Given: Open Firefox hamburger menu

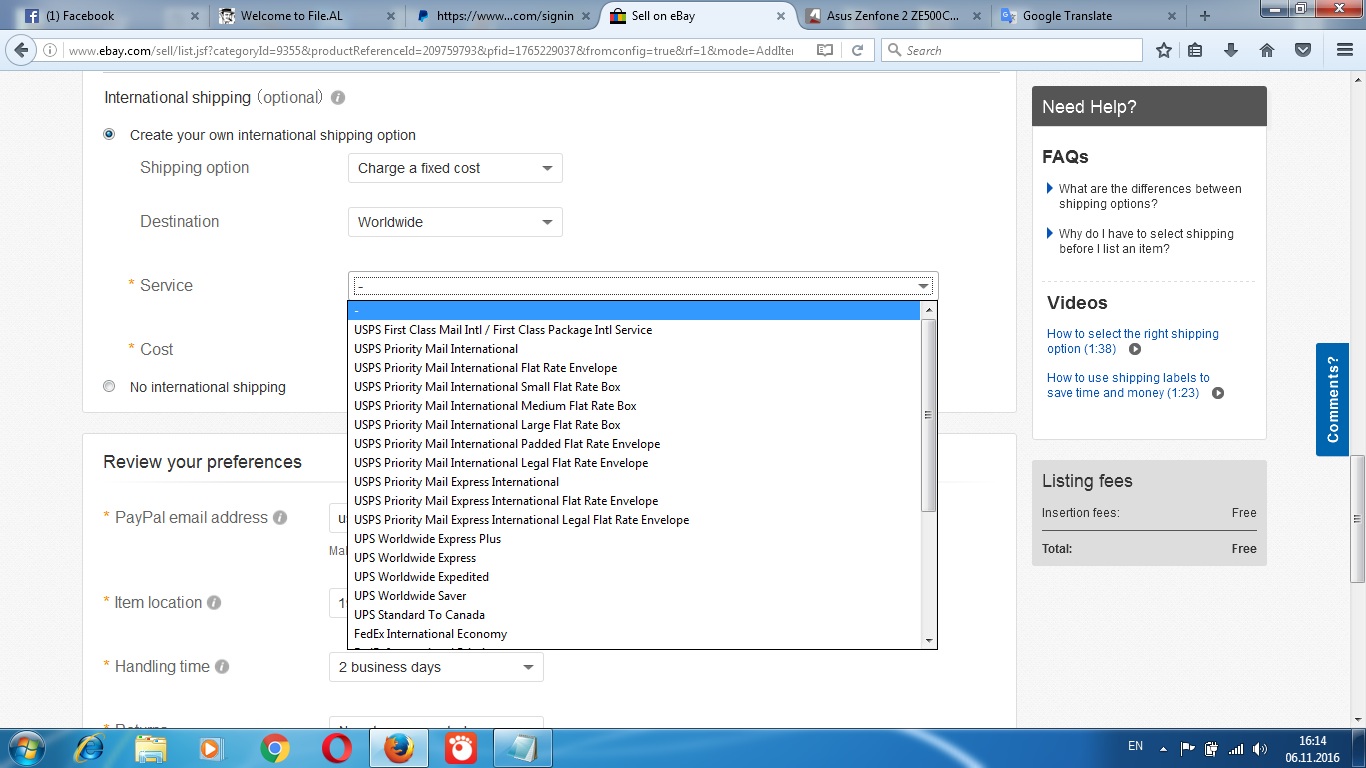Looking at the screenshot, I should pyautogui.click(x=1344, y=50).
